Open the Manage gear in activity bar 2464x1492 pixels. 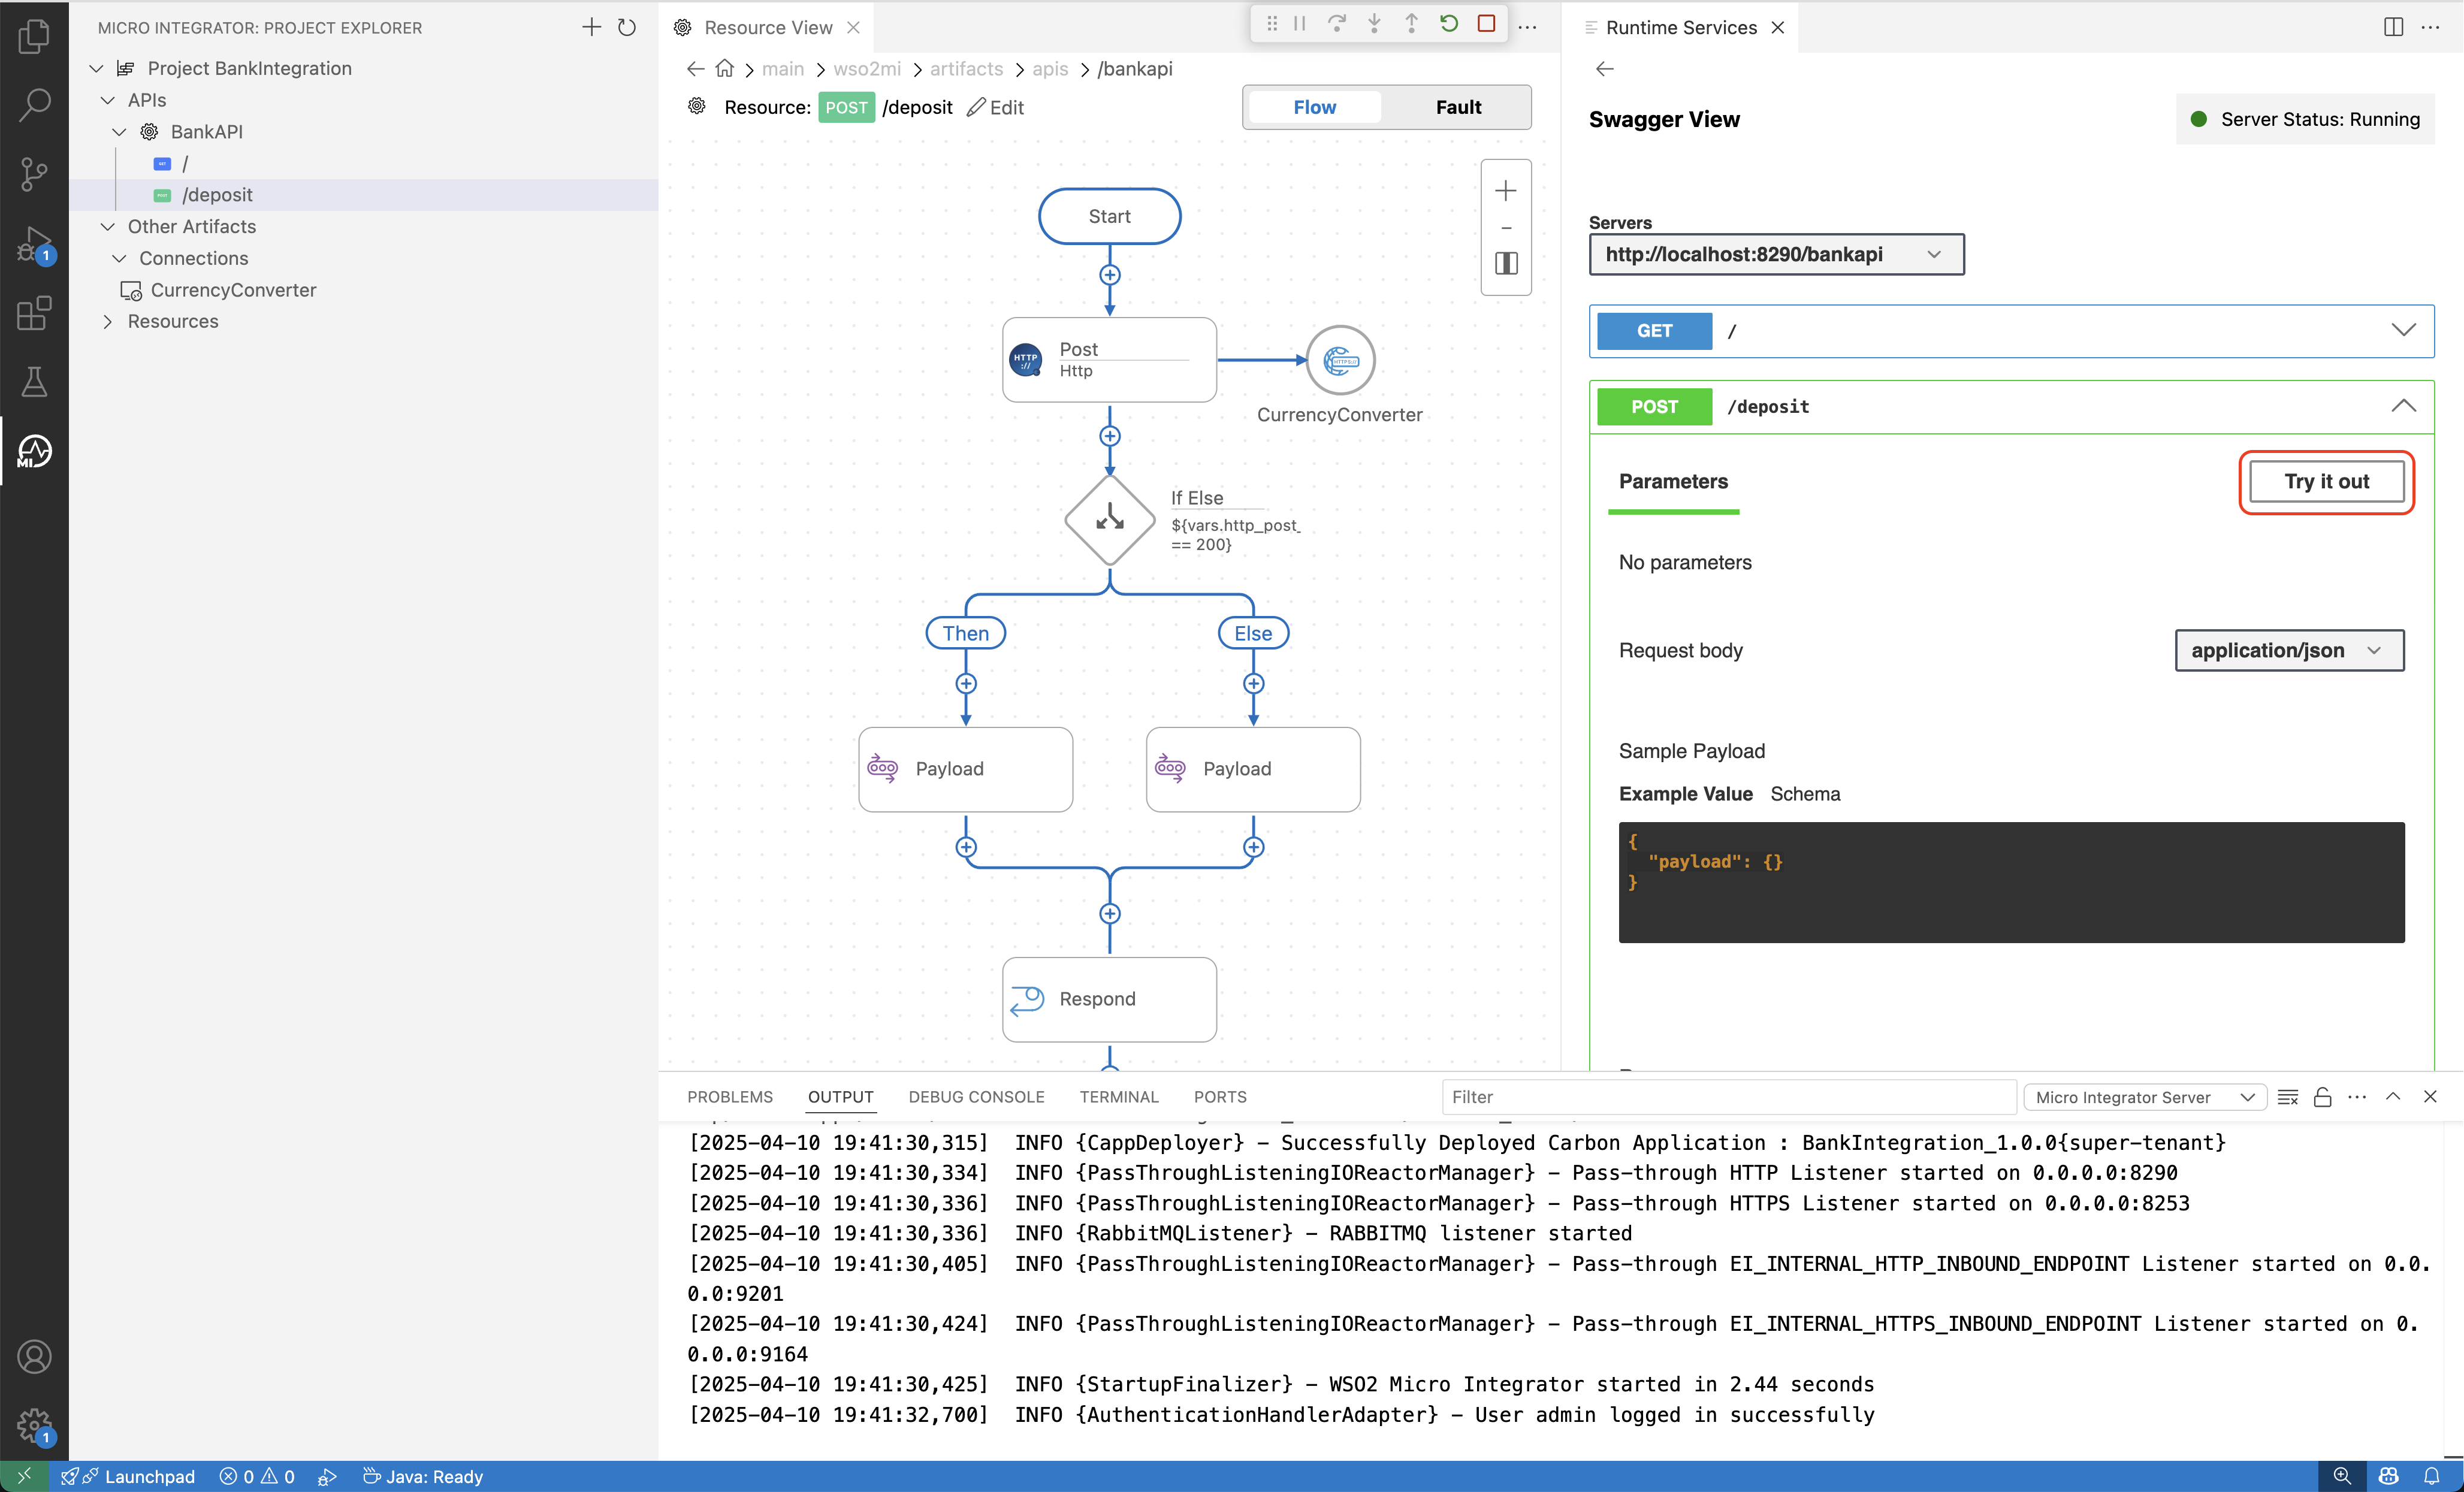(34, 1425)
